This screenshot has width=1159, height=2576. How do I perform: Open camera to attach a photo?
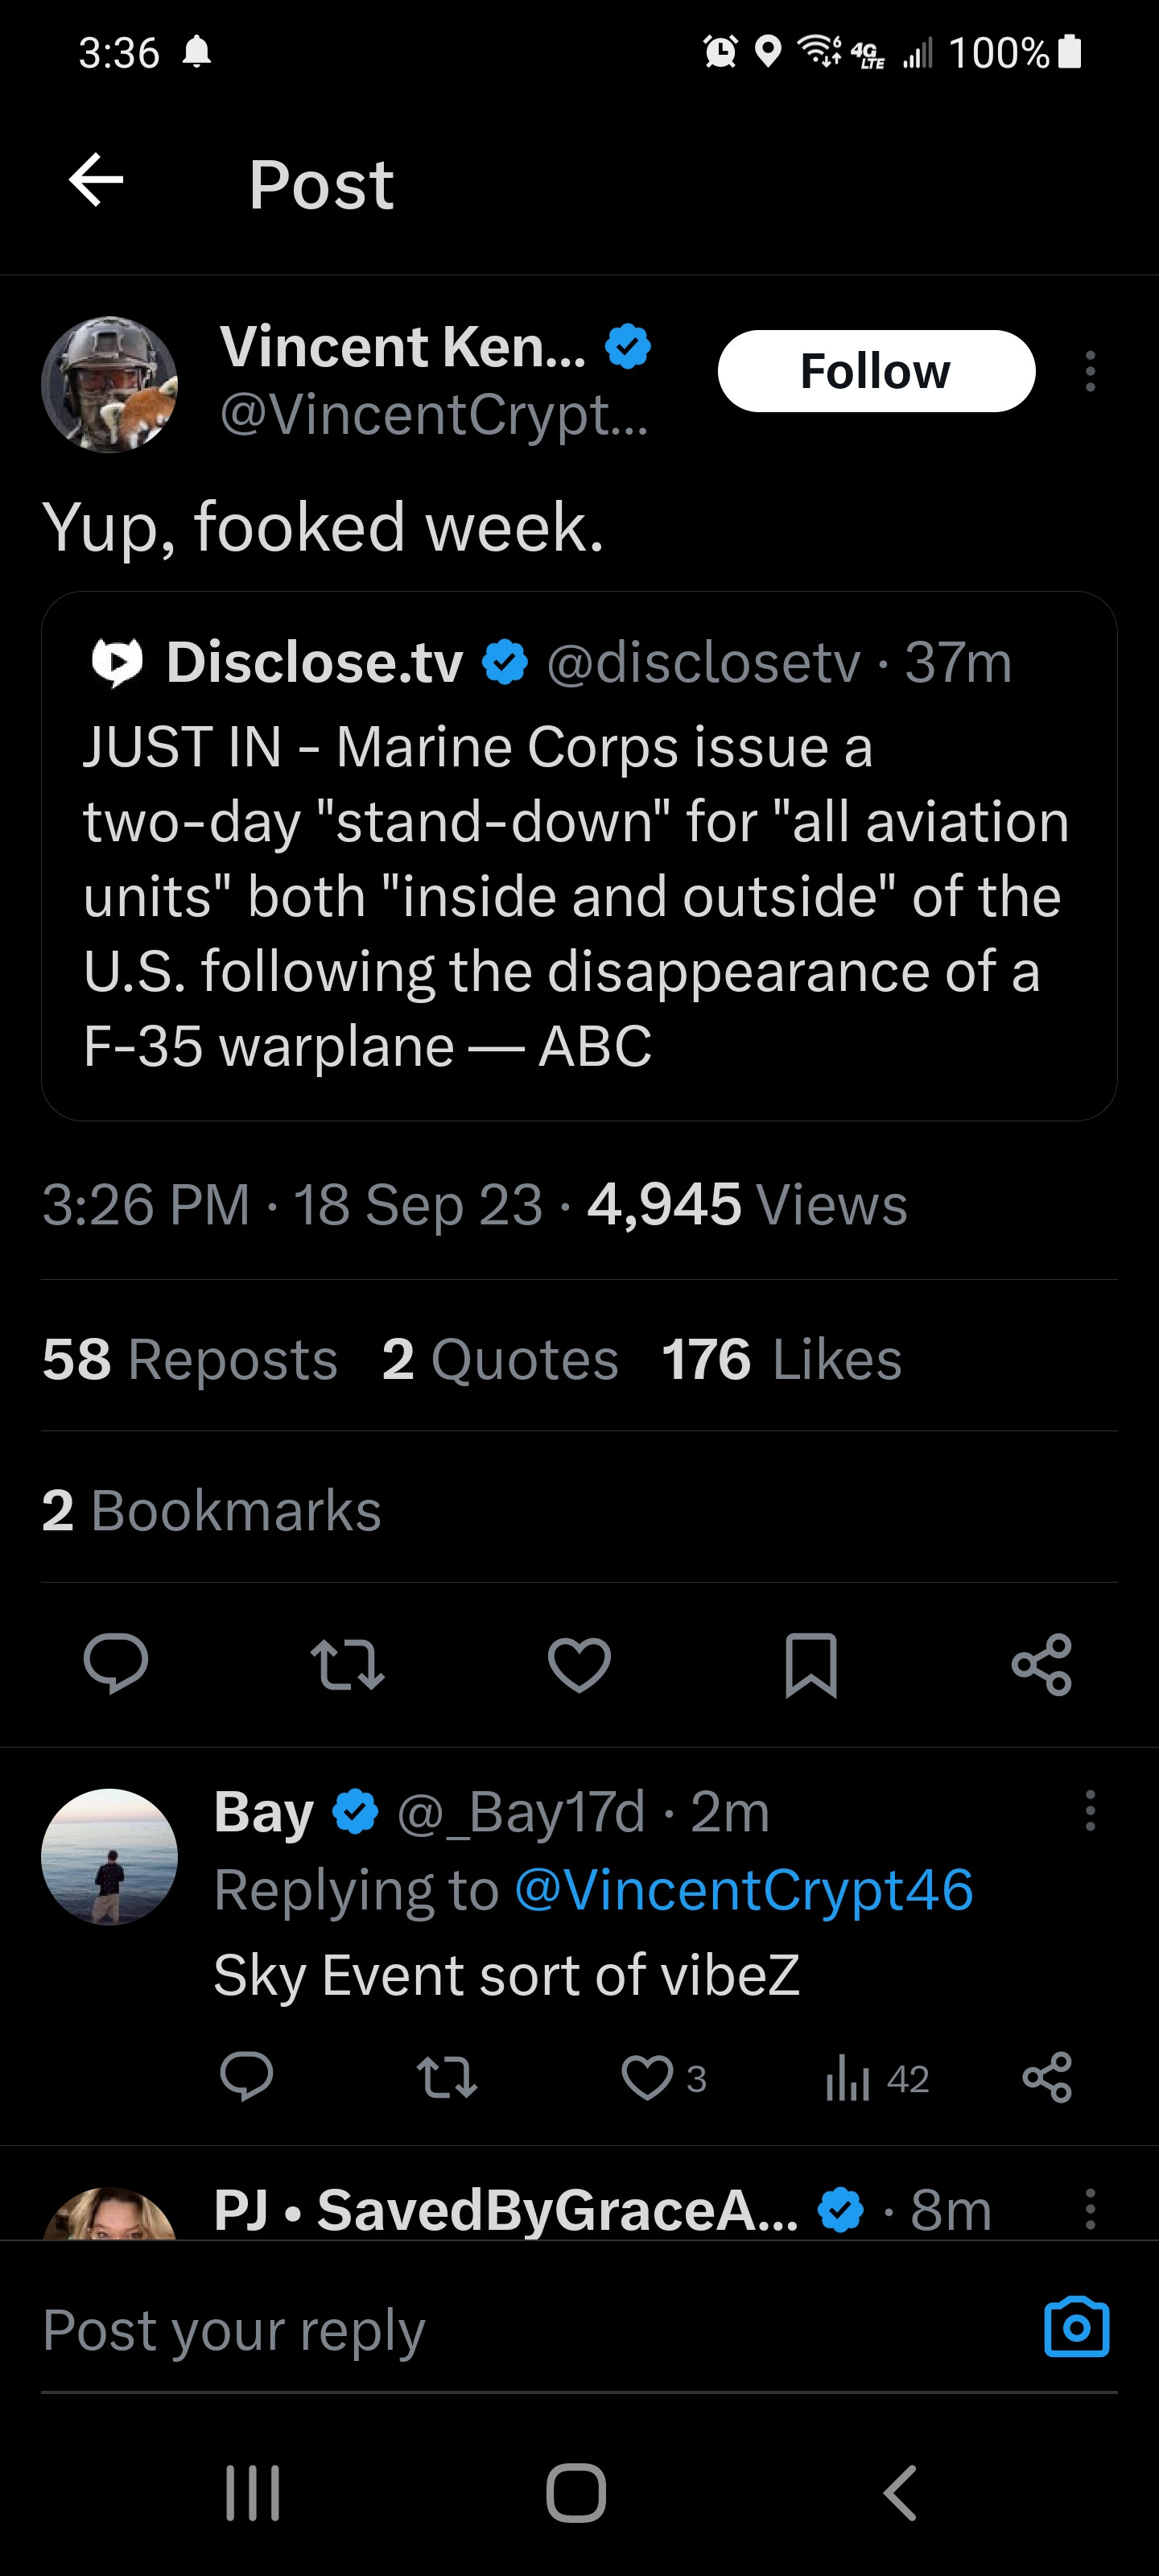tap(1076, 2328)
